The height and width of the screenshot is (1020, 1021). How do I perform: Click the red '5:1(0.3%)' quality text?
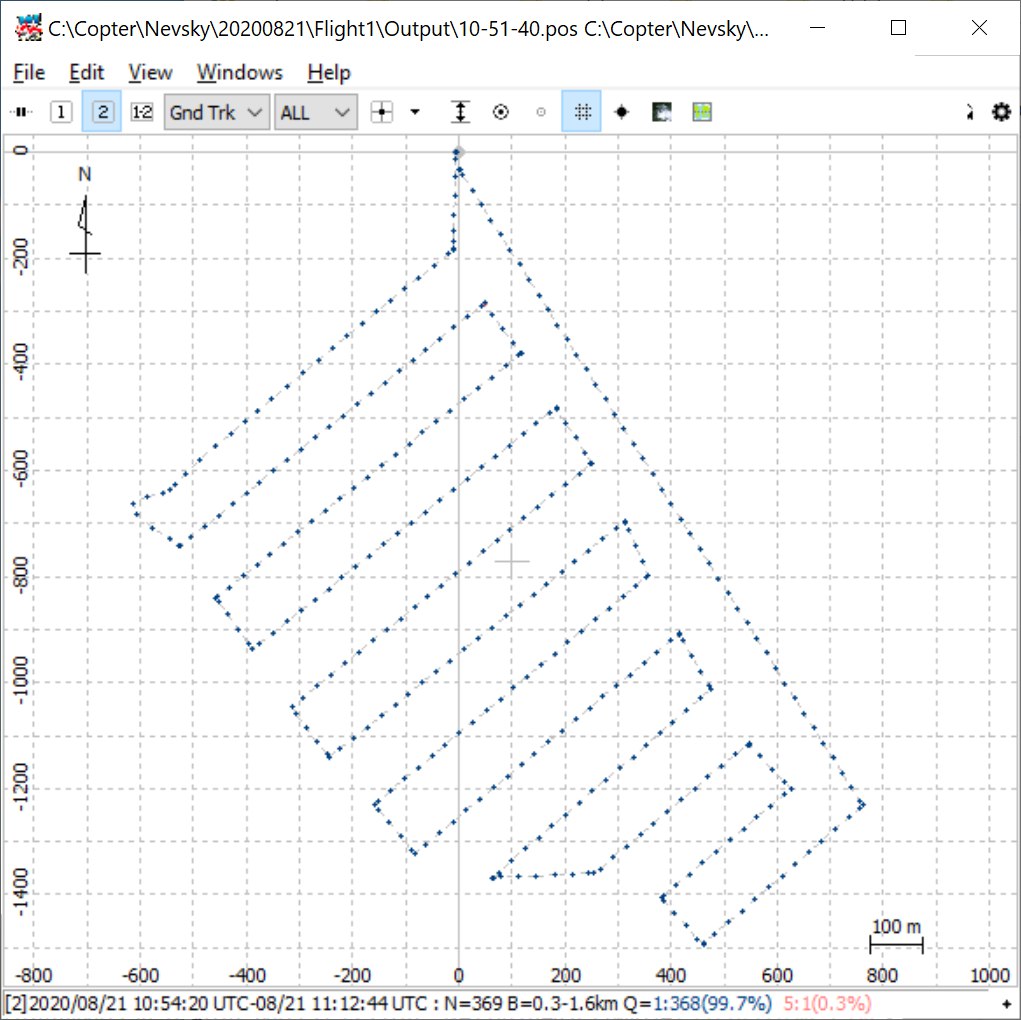[827, 1004]
